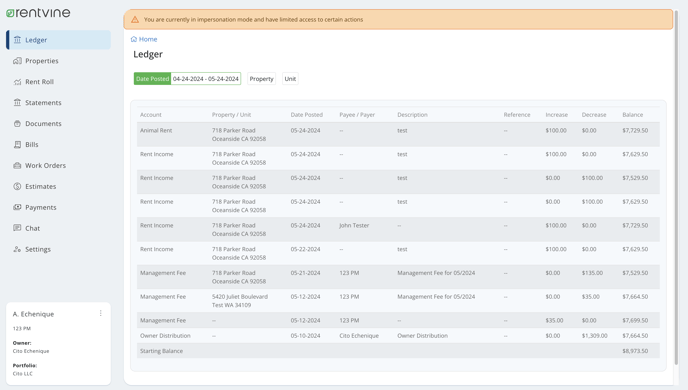Open Properties via its building icon
Screen dimensions: 688x390
(17, 61)
